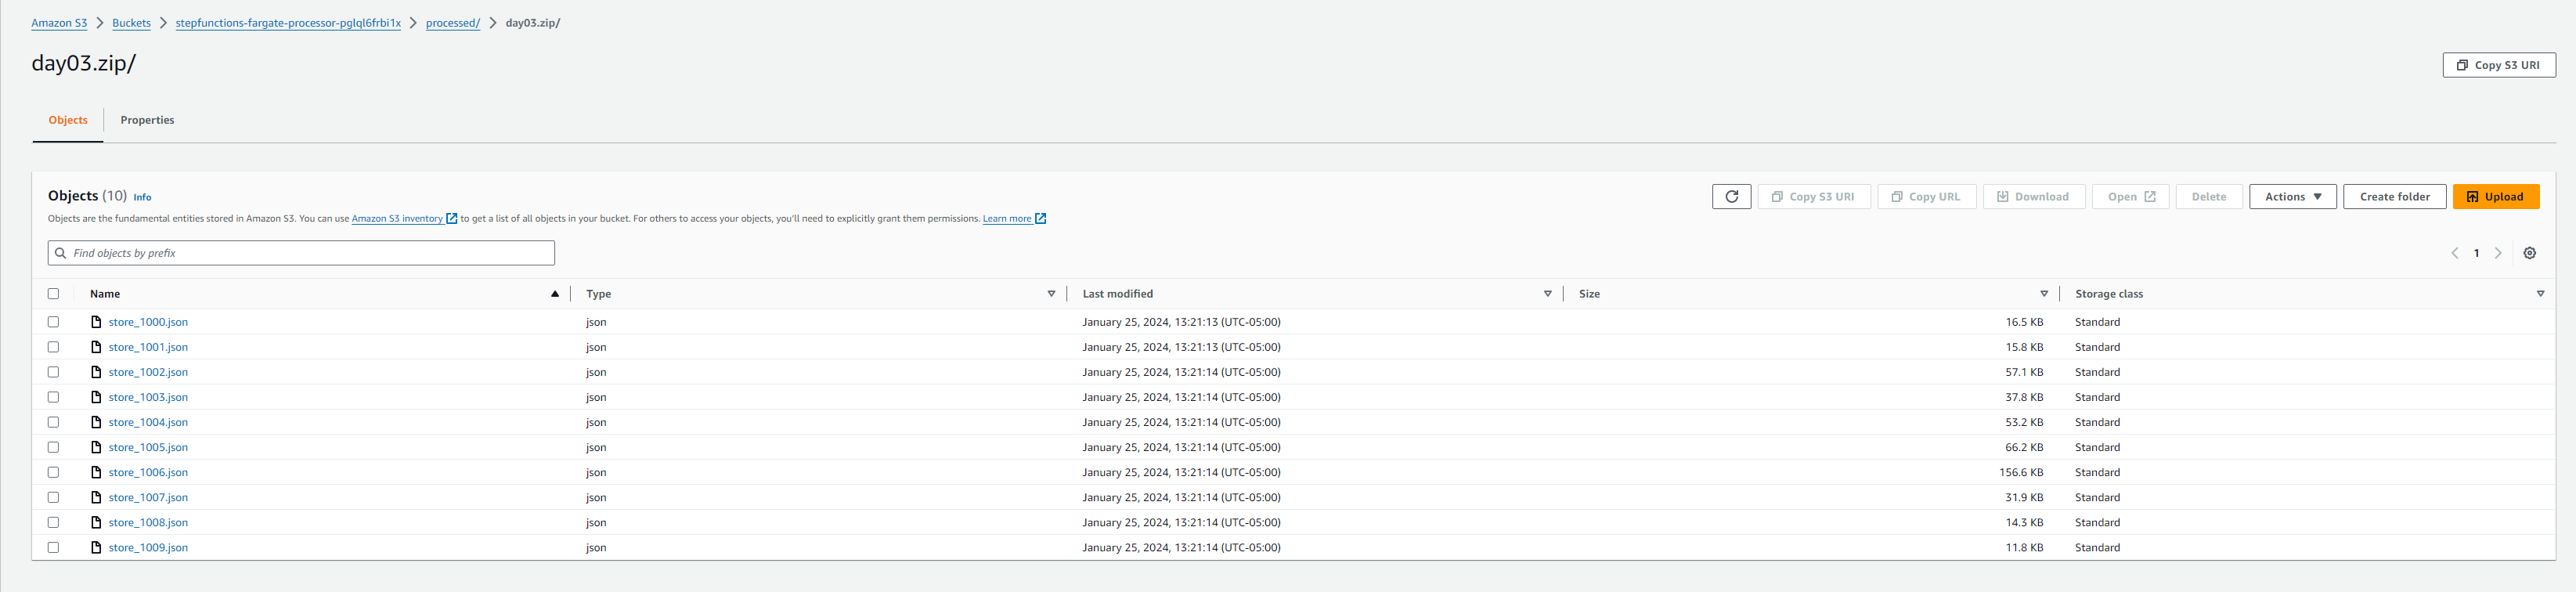This screenshot has height=592, width=2576.
Task: Sort by Last modified column arrow
Action: (x=1547, y=294)
